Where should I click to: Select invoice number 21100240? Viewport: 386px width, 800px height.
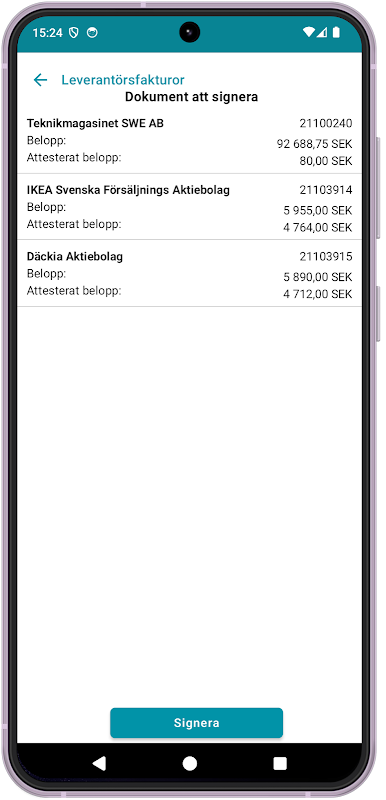[x=326, y=123]
